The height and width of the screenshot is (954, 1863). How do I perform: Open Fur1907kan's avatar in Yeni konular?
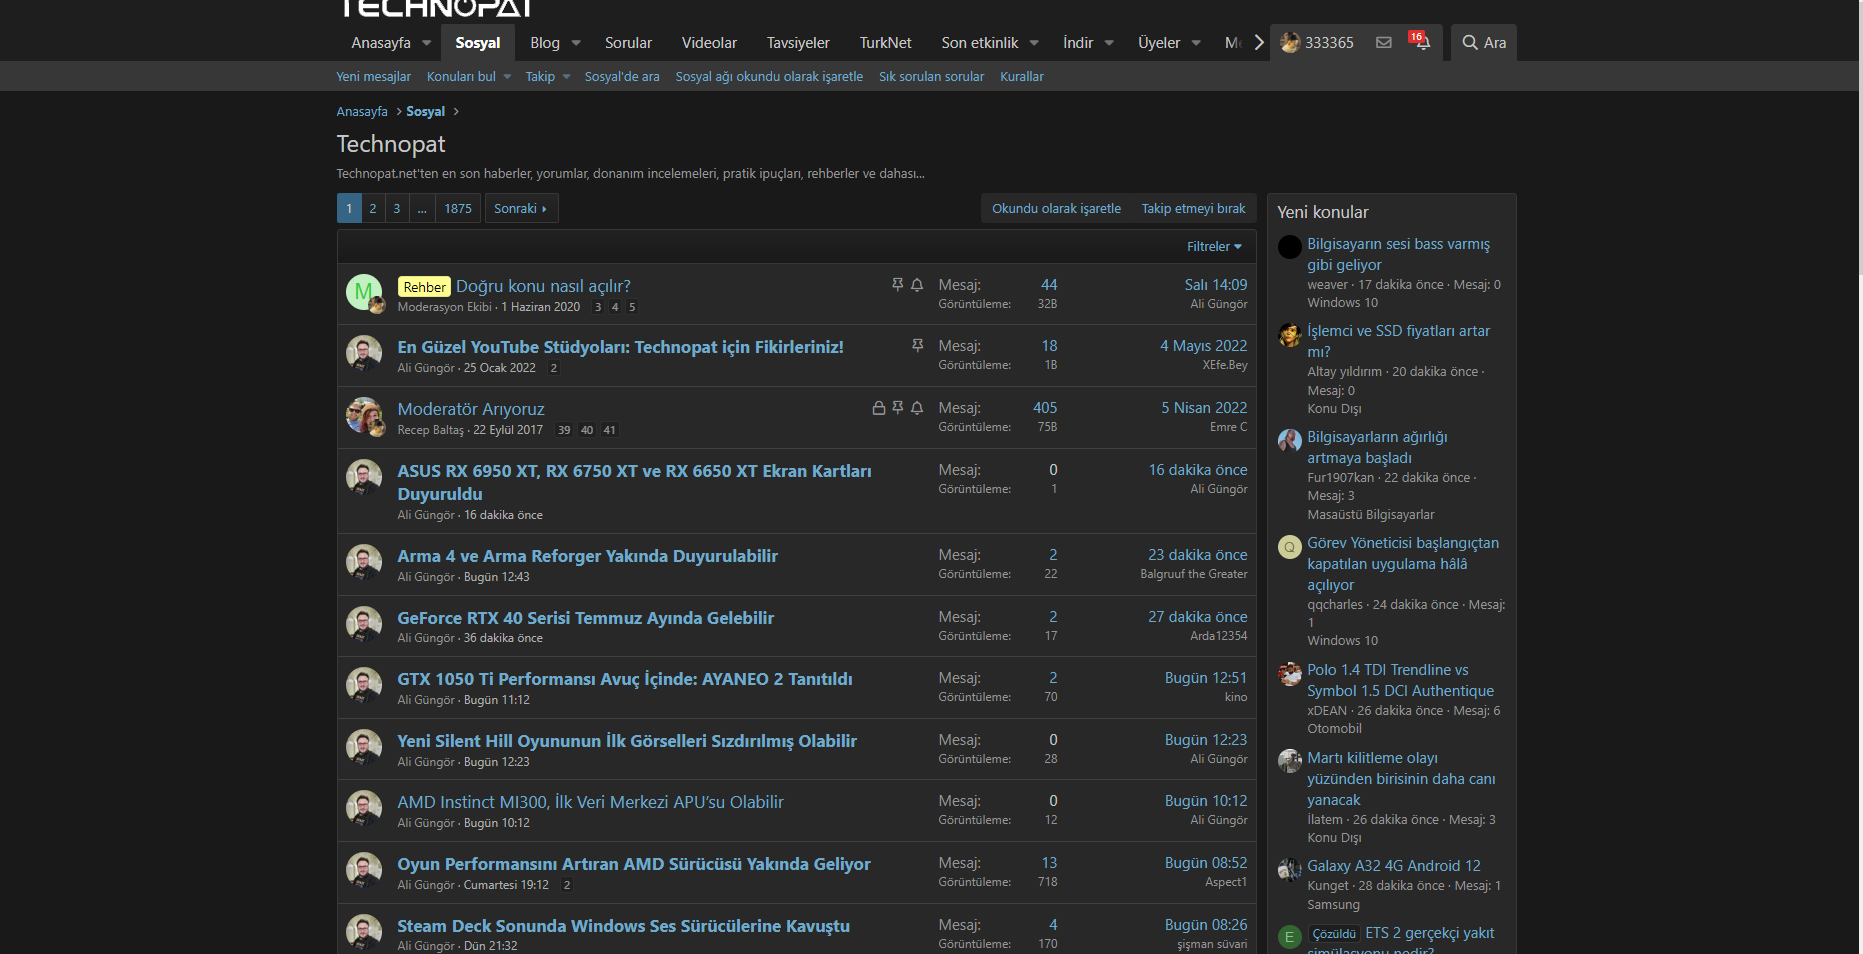click(1290, 440)
